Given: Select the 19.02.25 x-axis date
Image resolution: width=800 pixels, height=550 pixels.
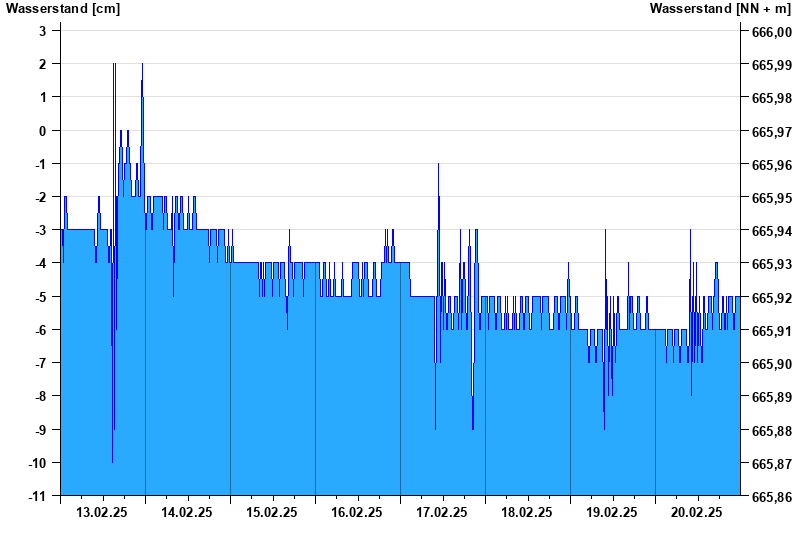Looking at the screenshot, I should pos(612,512).
